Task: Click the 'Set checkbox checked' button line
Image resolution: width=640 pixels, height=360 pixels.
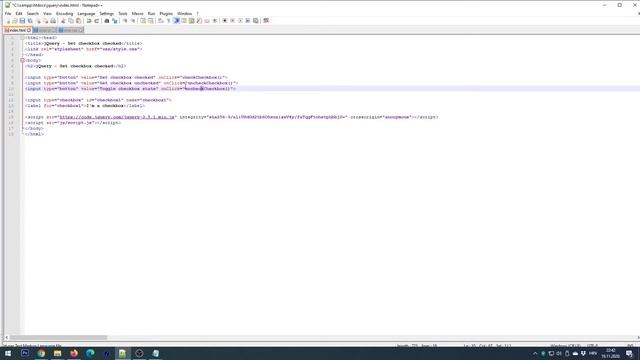Action: (x=126, y=77)
